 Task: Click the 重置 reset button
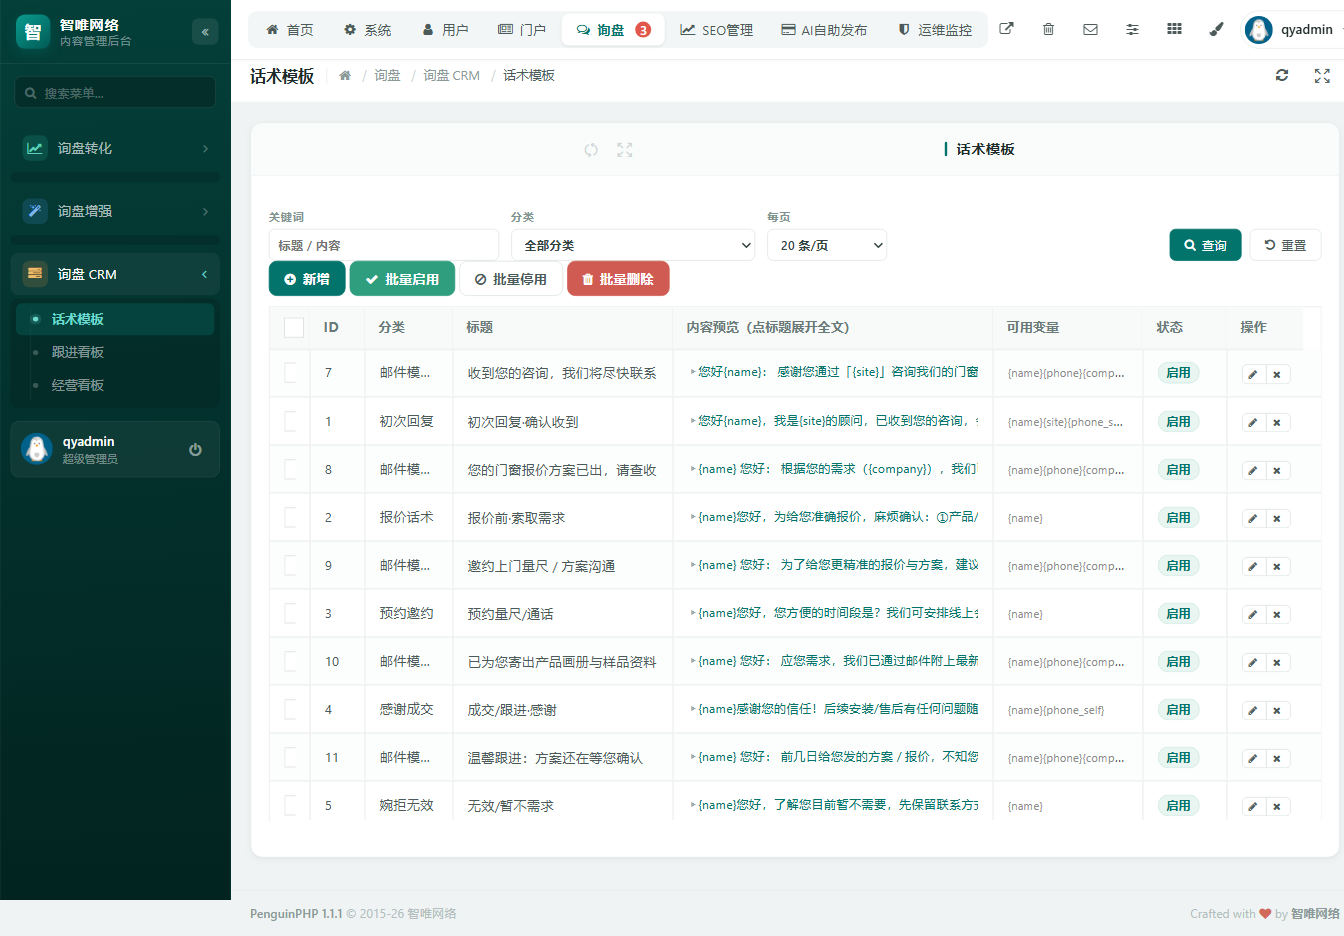click(1285, 245)
